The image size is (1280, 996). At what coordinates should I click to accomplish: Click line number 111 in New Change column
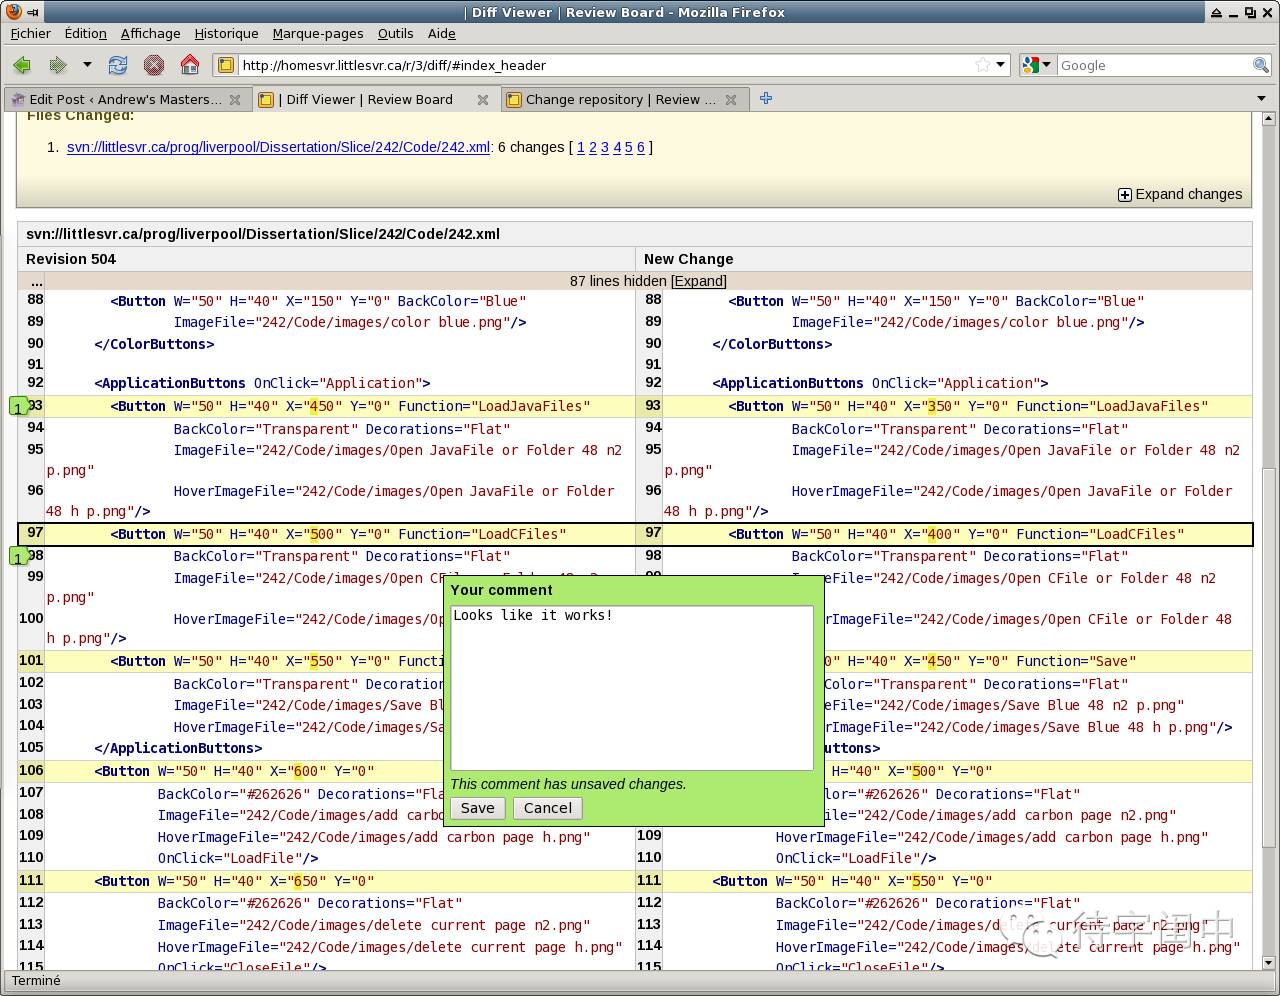pos(649,881)
